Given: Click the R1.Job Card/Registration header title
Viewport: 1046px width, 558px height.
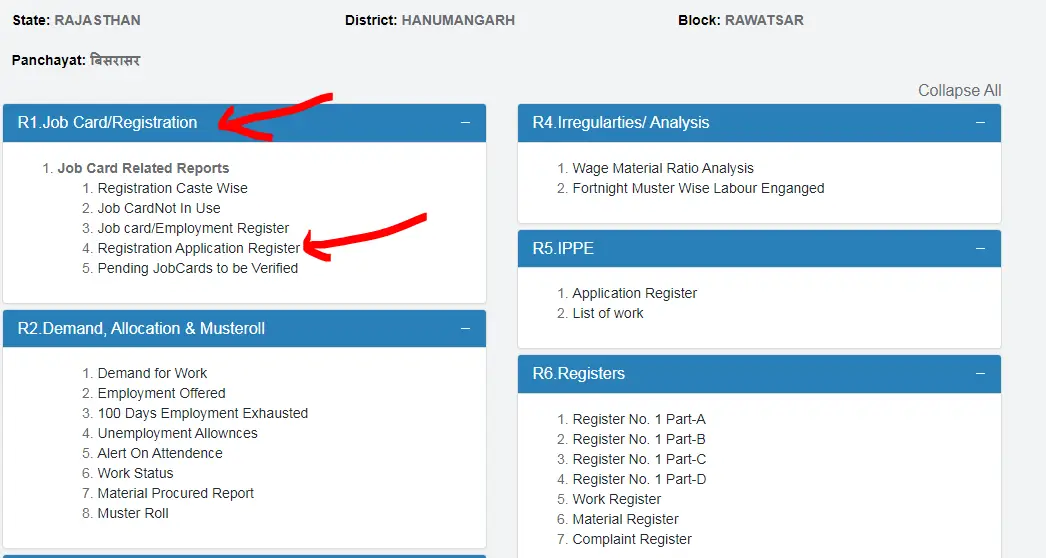Looking at the screenshot, I should [107, 123].
